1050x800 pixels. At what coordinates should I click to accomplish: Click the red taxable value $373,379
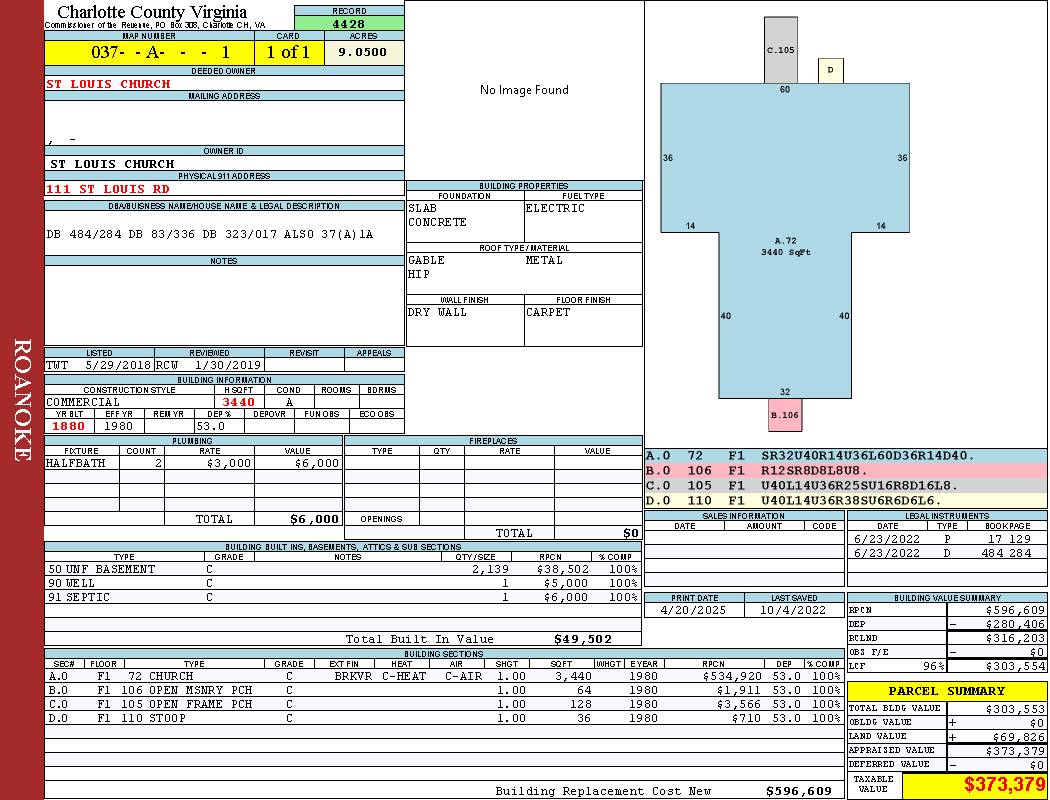click(x=1004, y=785)
